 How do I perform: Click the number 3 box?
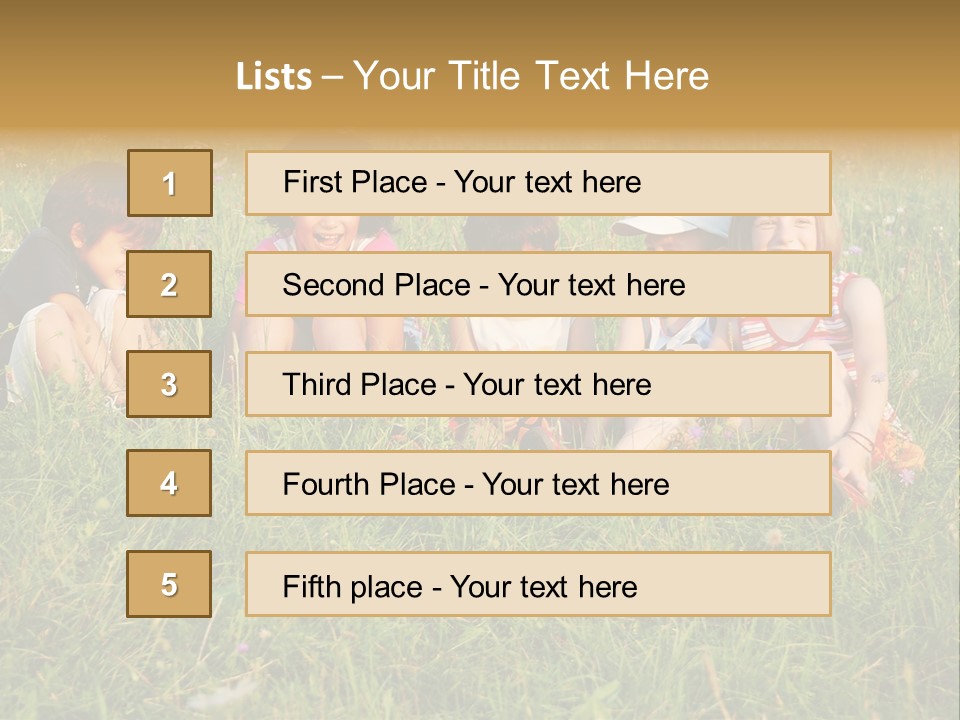169,384
